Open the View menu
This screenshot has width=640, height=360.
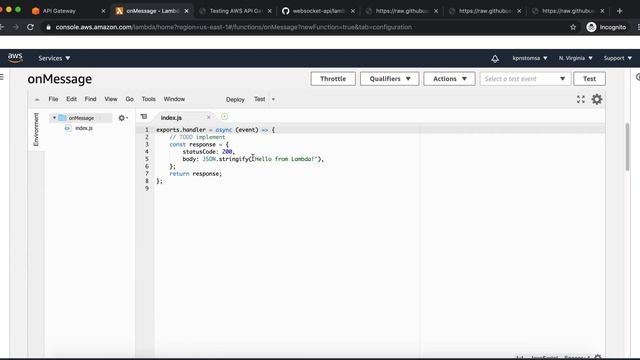[111, 99]
